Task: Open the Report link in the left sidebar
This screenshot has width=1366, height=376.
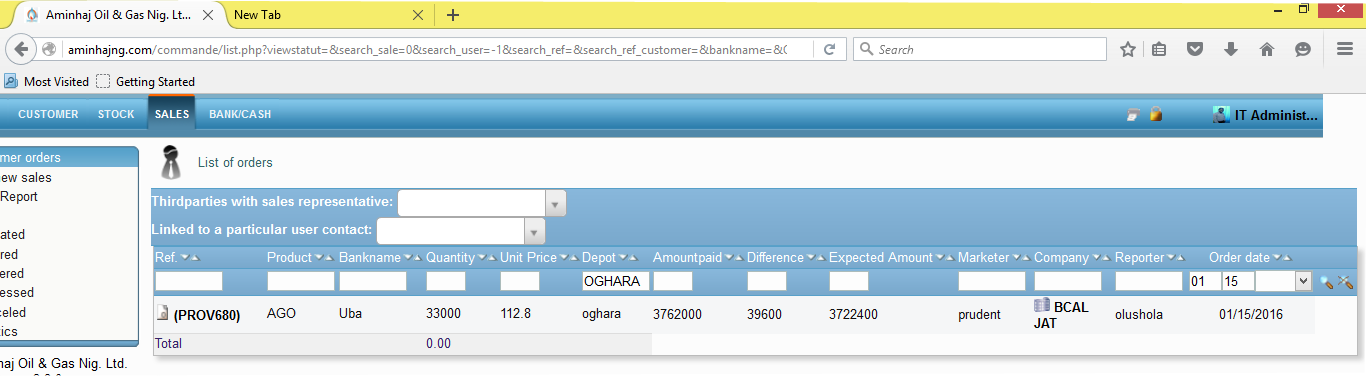Action: pos(19,197)
